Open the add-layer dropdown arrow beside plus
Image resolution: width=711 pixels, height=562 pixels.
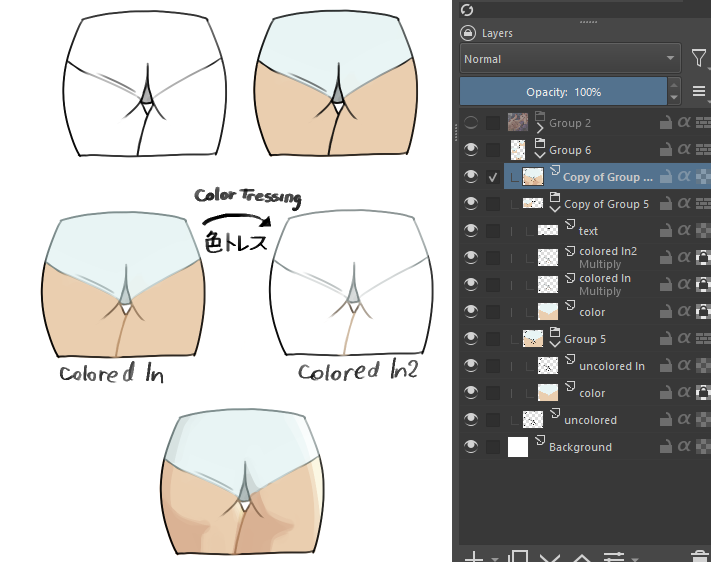[x=494, y=559]
